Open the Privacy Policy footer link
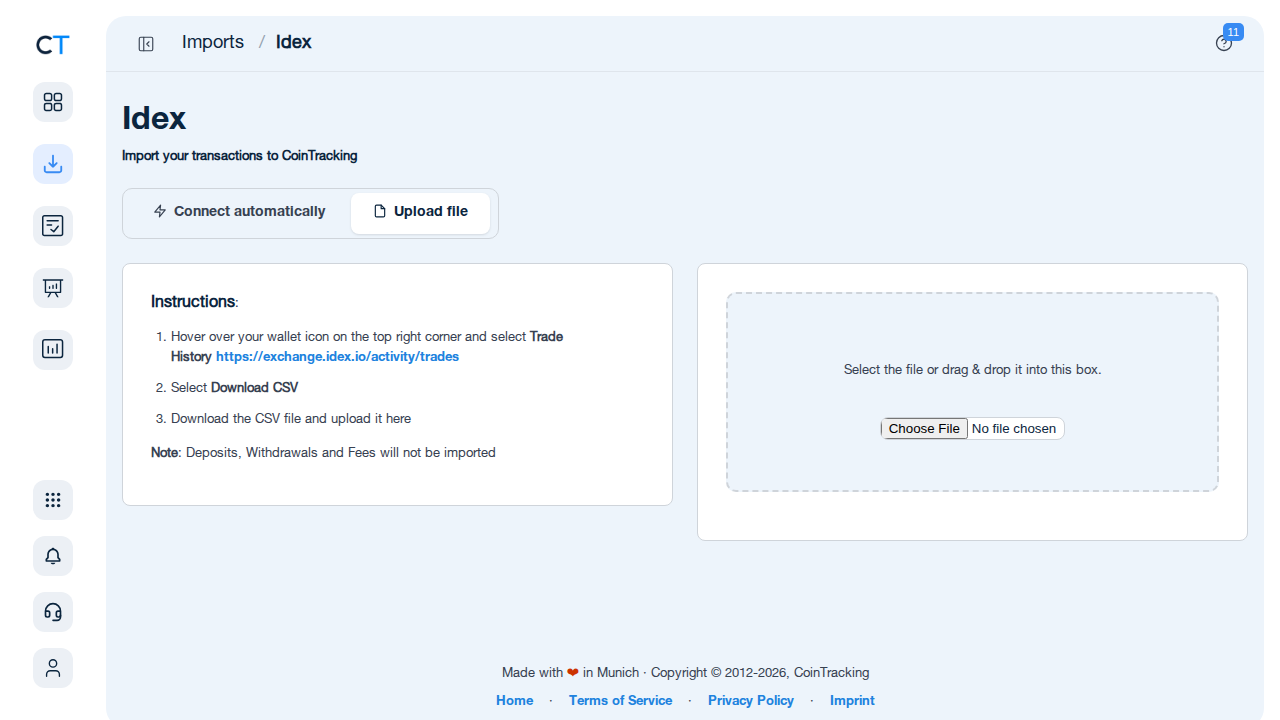Image resolution: width=1280 pixels, height=720 pixels. coord(751,701)
